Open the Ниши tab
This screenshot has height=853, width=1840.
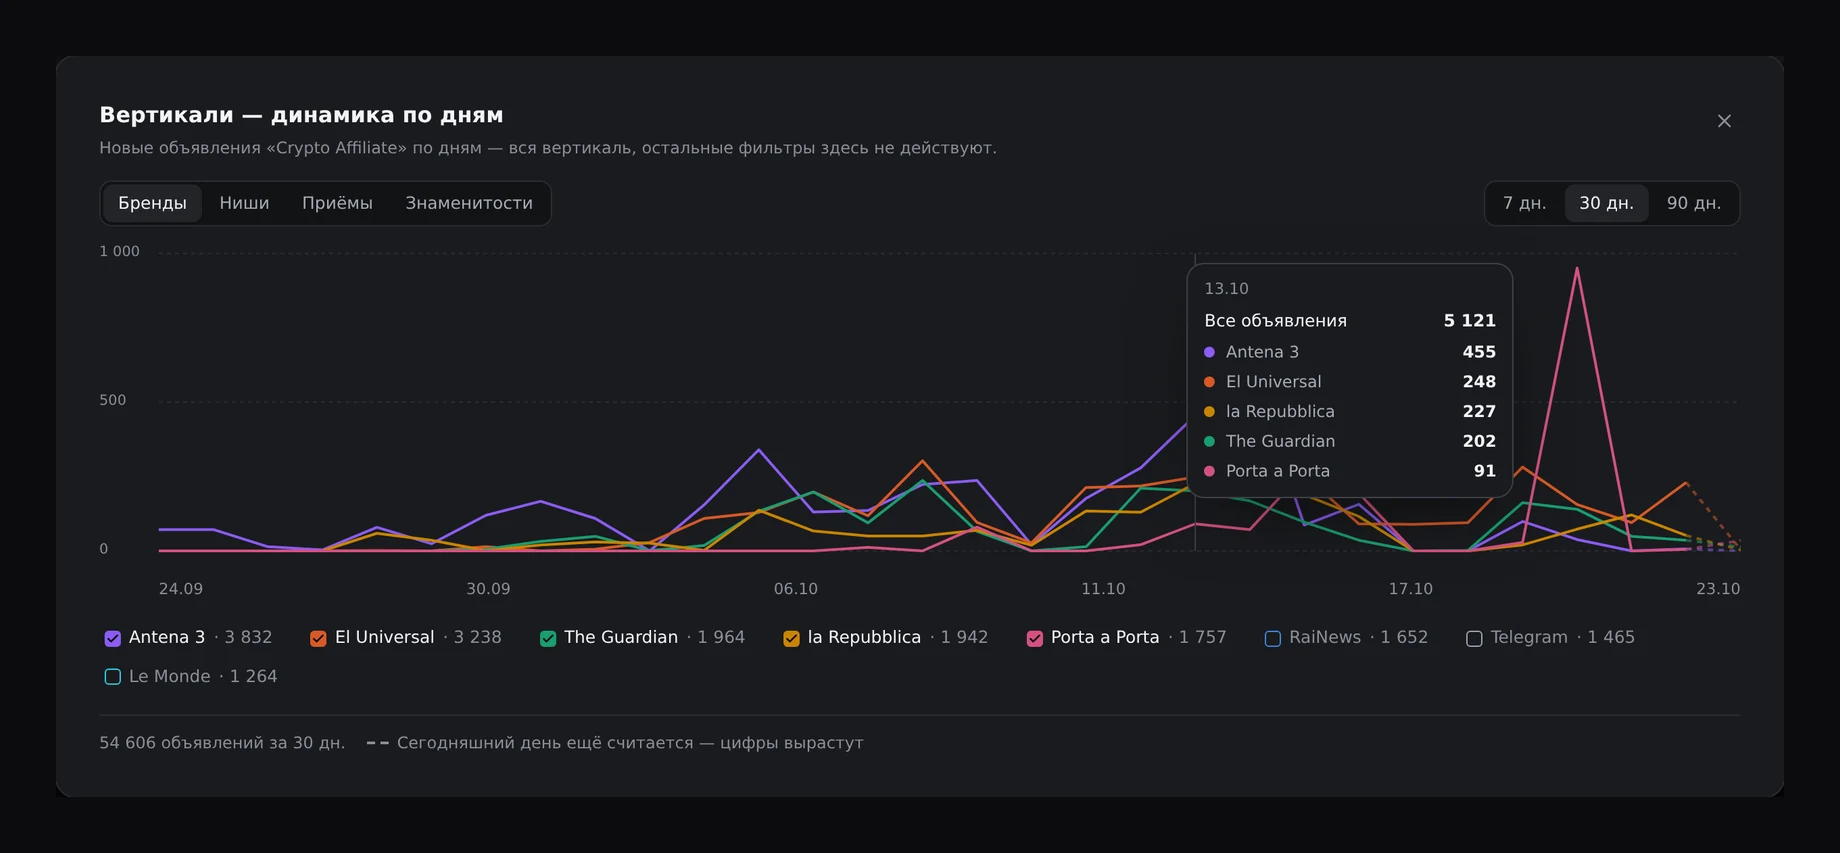coord(244,203)
